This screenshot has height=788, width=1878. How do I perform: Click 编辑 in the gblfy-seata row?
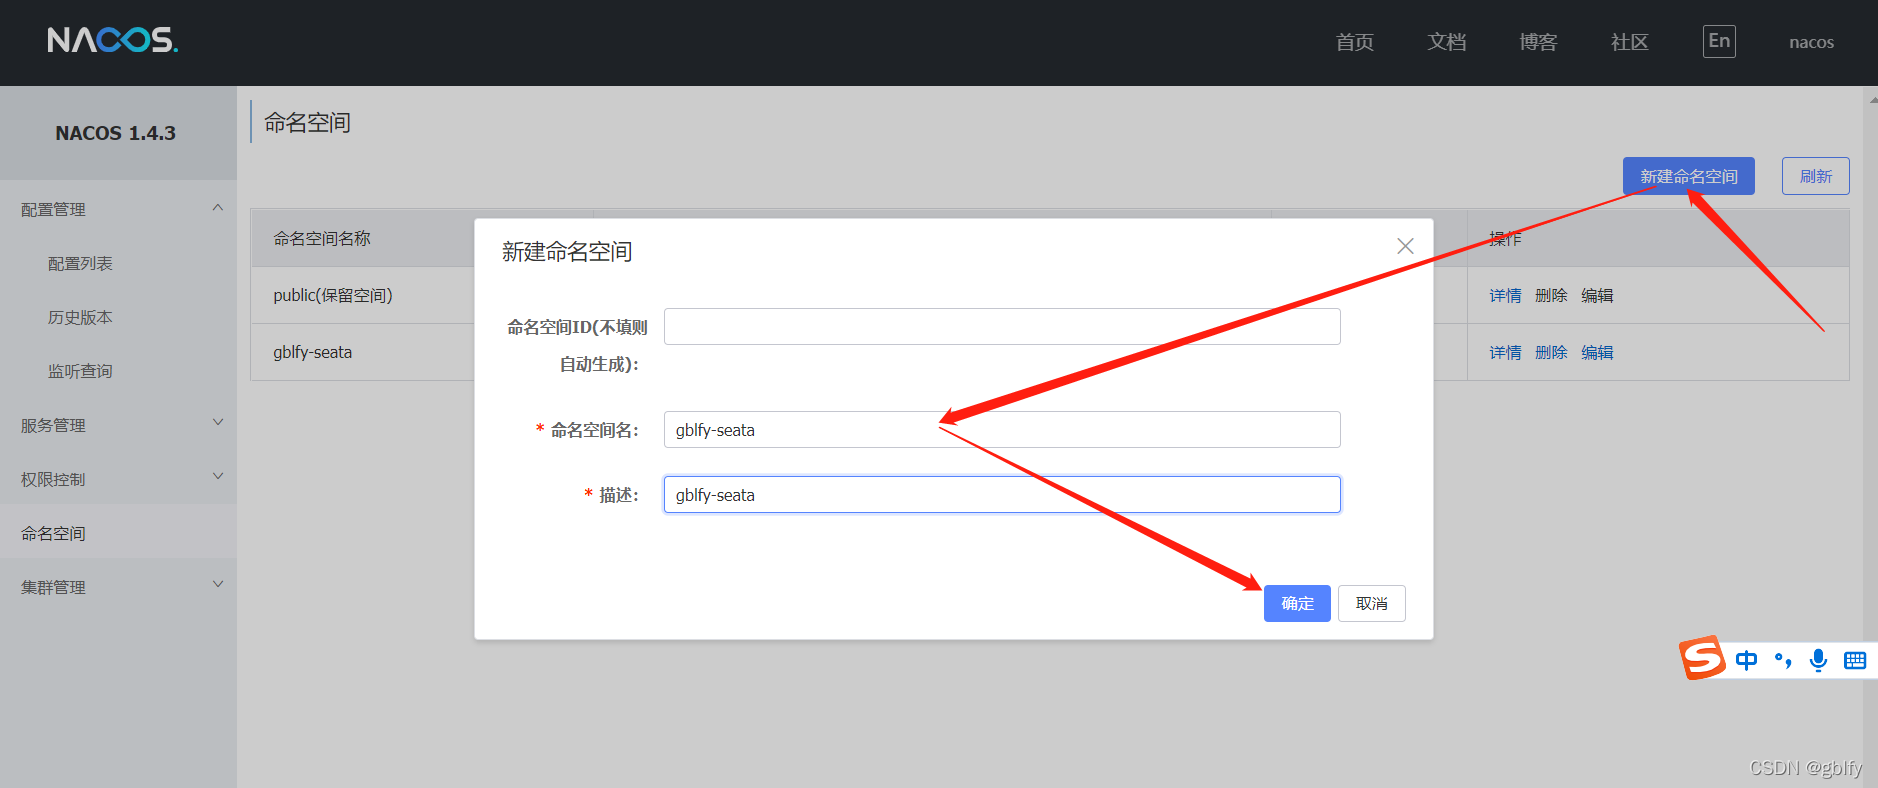(x=1597, y=352)
